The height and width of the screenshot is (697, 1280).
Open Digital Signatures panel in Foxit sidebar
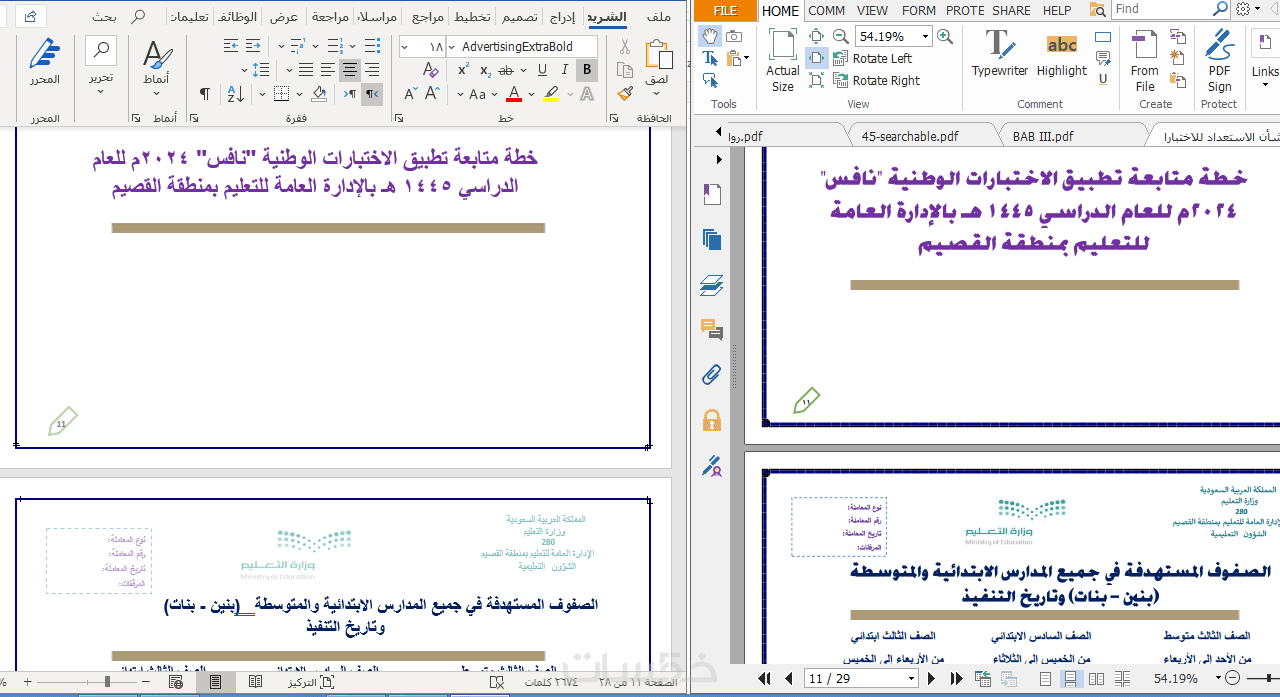tap(712, 465)
